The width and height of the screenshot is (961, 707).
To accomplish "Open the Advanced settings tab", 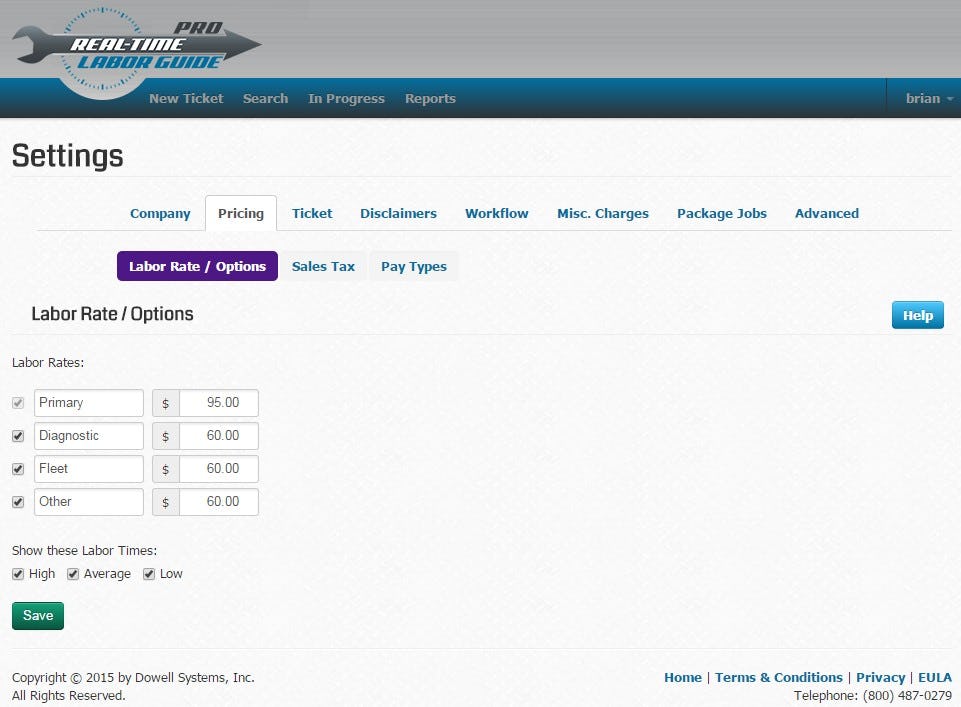I will point(827,213).
